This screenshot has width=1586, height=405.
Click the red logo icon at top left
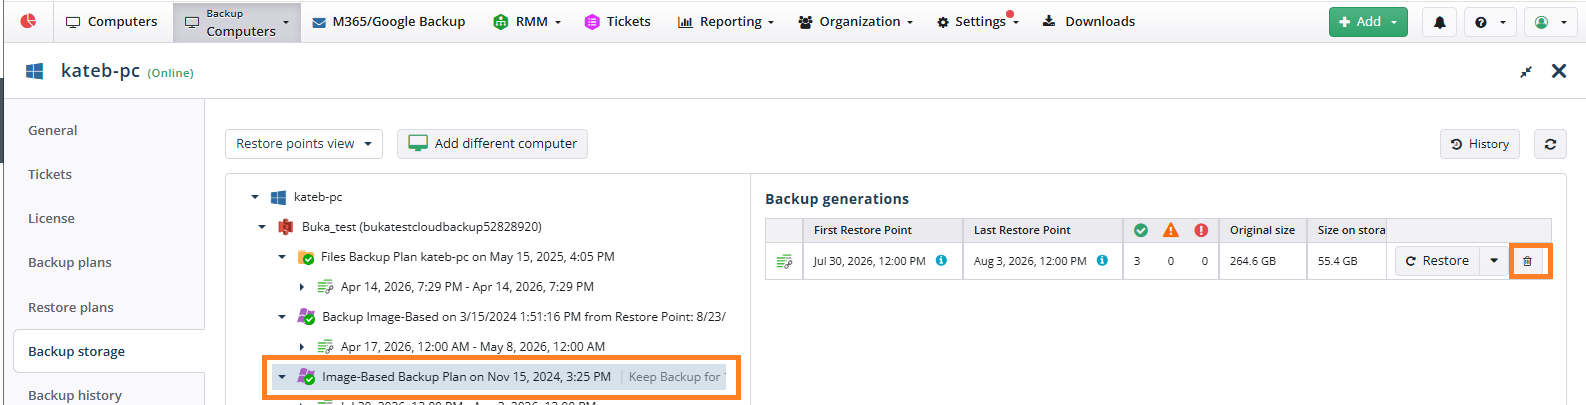(x=28, y=21)
